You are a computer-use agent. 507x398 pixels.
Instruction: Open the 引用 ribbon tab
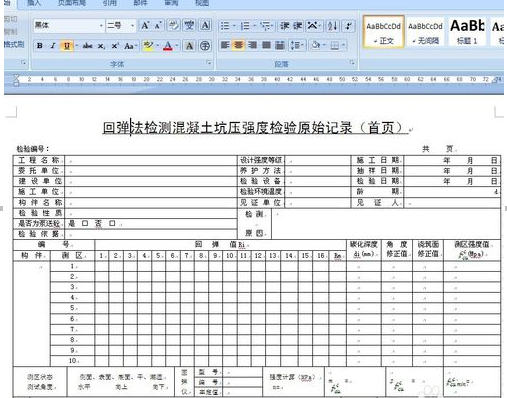[x=109, y=3]
